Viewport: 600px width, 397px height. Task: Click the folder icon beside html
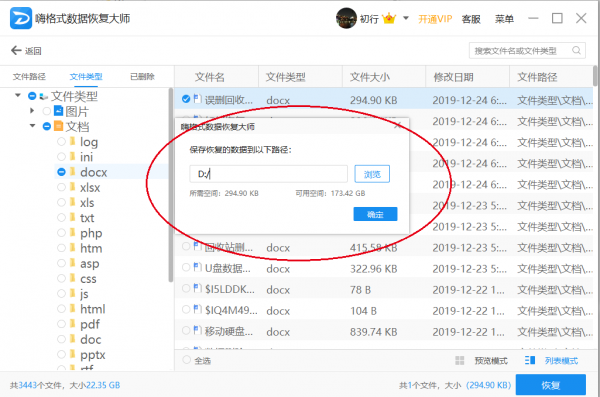(x=72, y=308)
